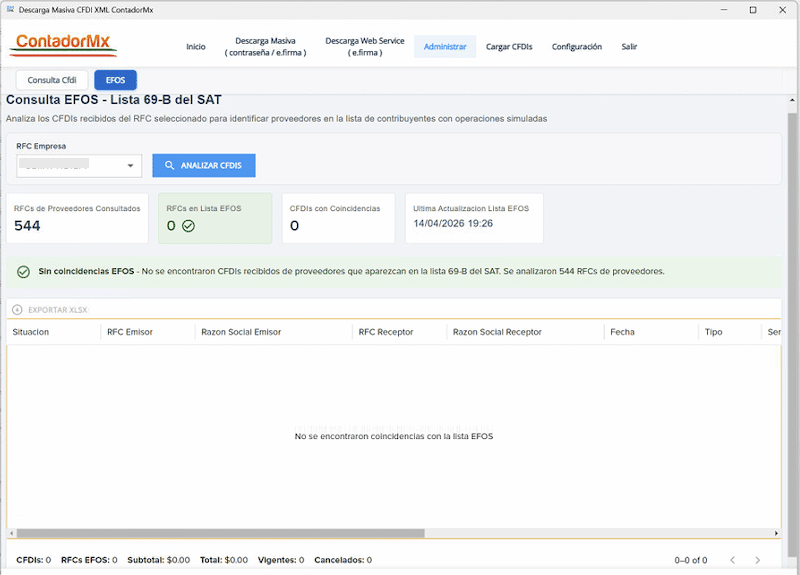Click the plus icon next to Exportar XLSX
Image resolution: width=800 pixels, height=575 pixels.
(x=17, y=310)
